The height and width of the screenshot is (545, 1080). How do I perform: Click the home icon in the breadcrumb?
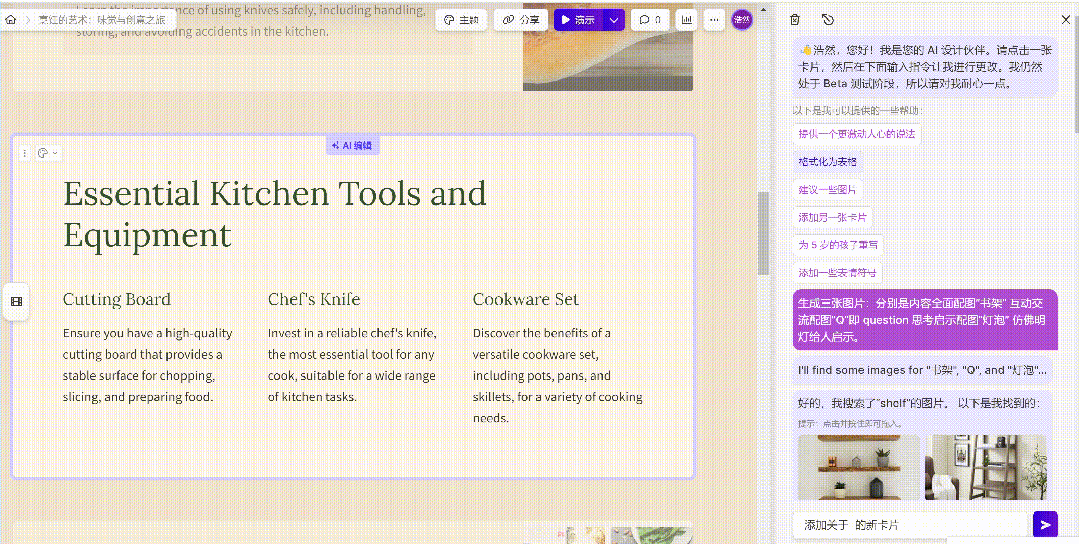click(x=11, y=19)
